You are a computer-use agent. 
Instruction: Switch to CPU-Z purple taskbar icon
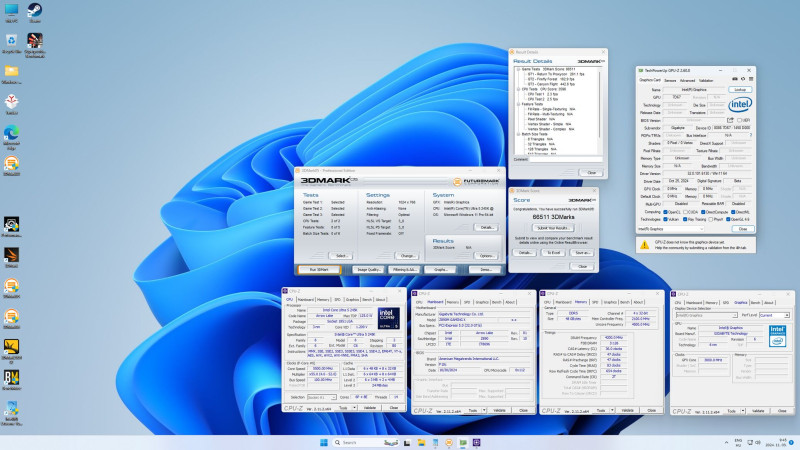click(477, 442)
